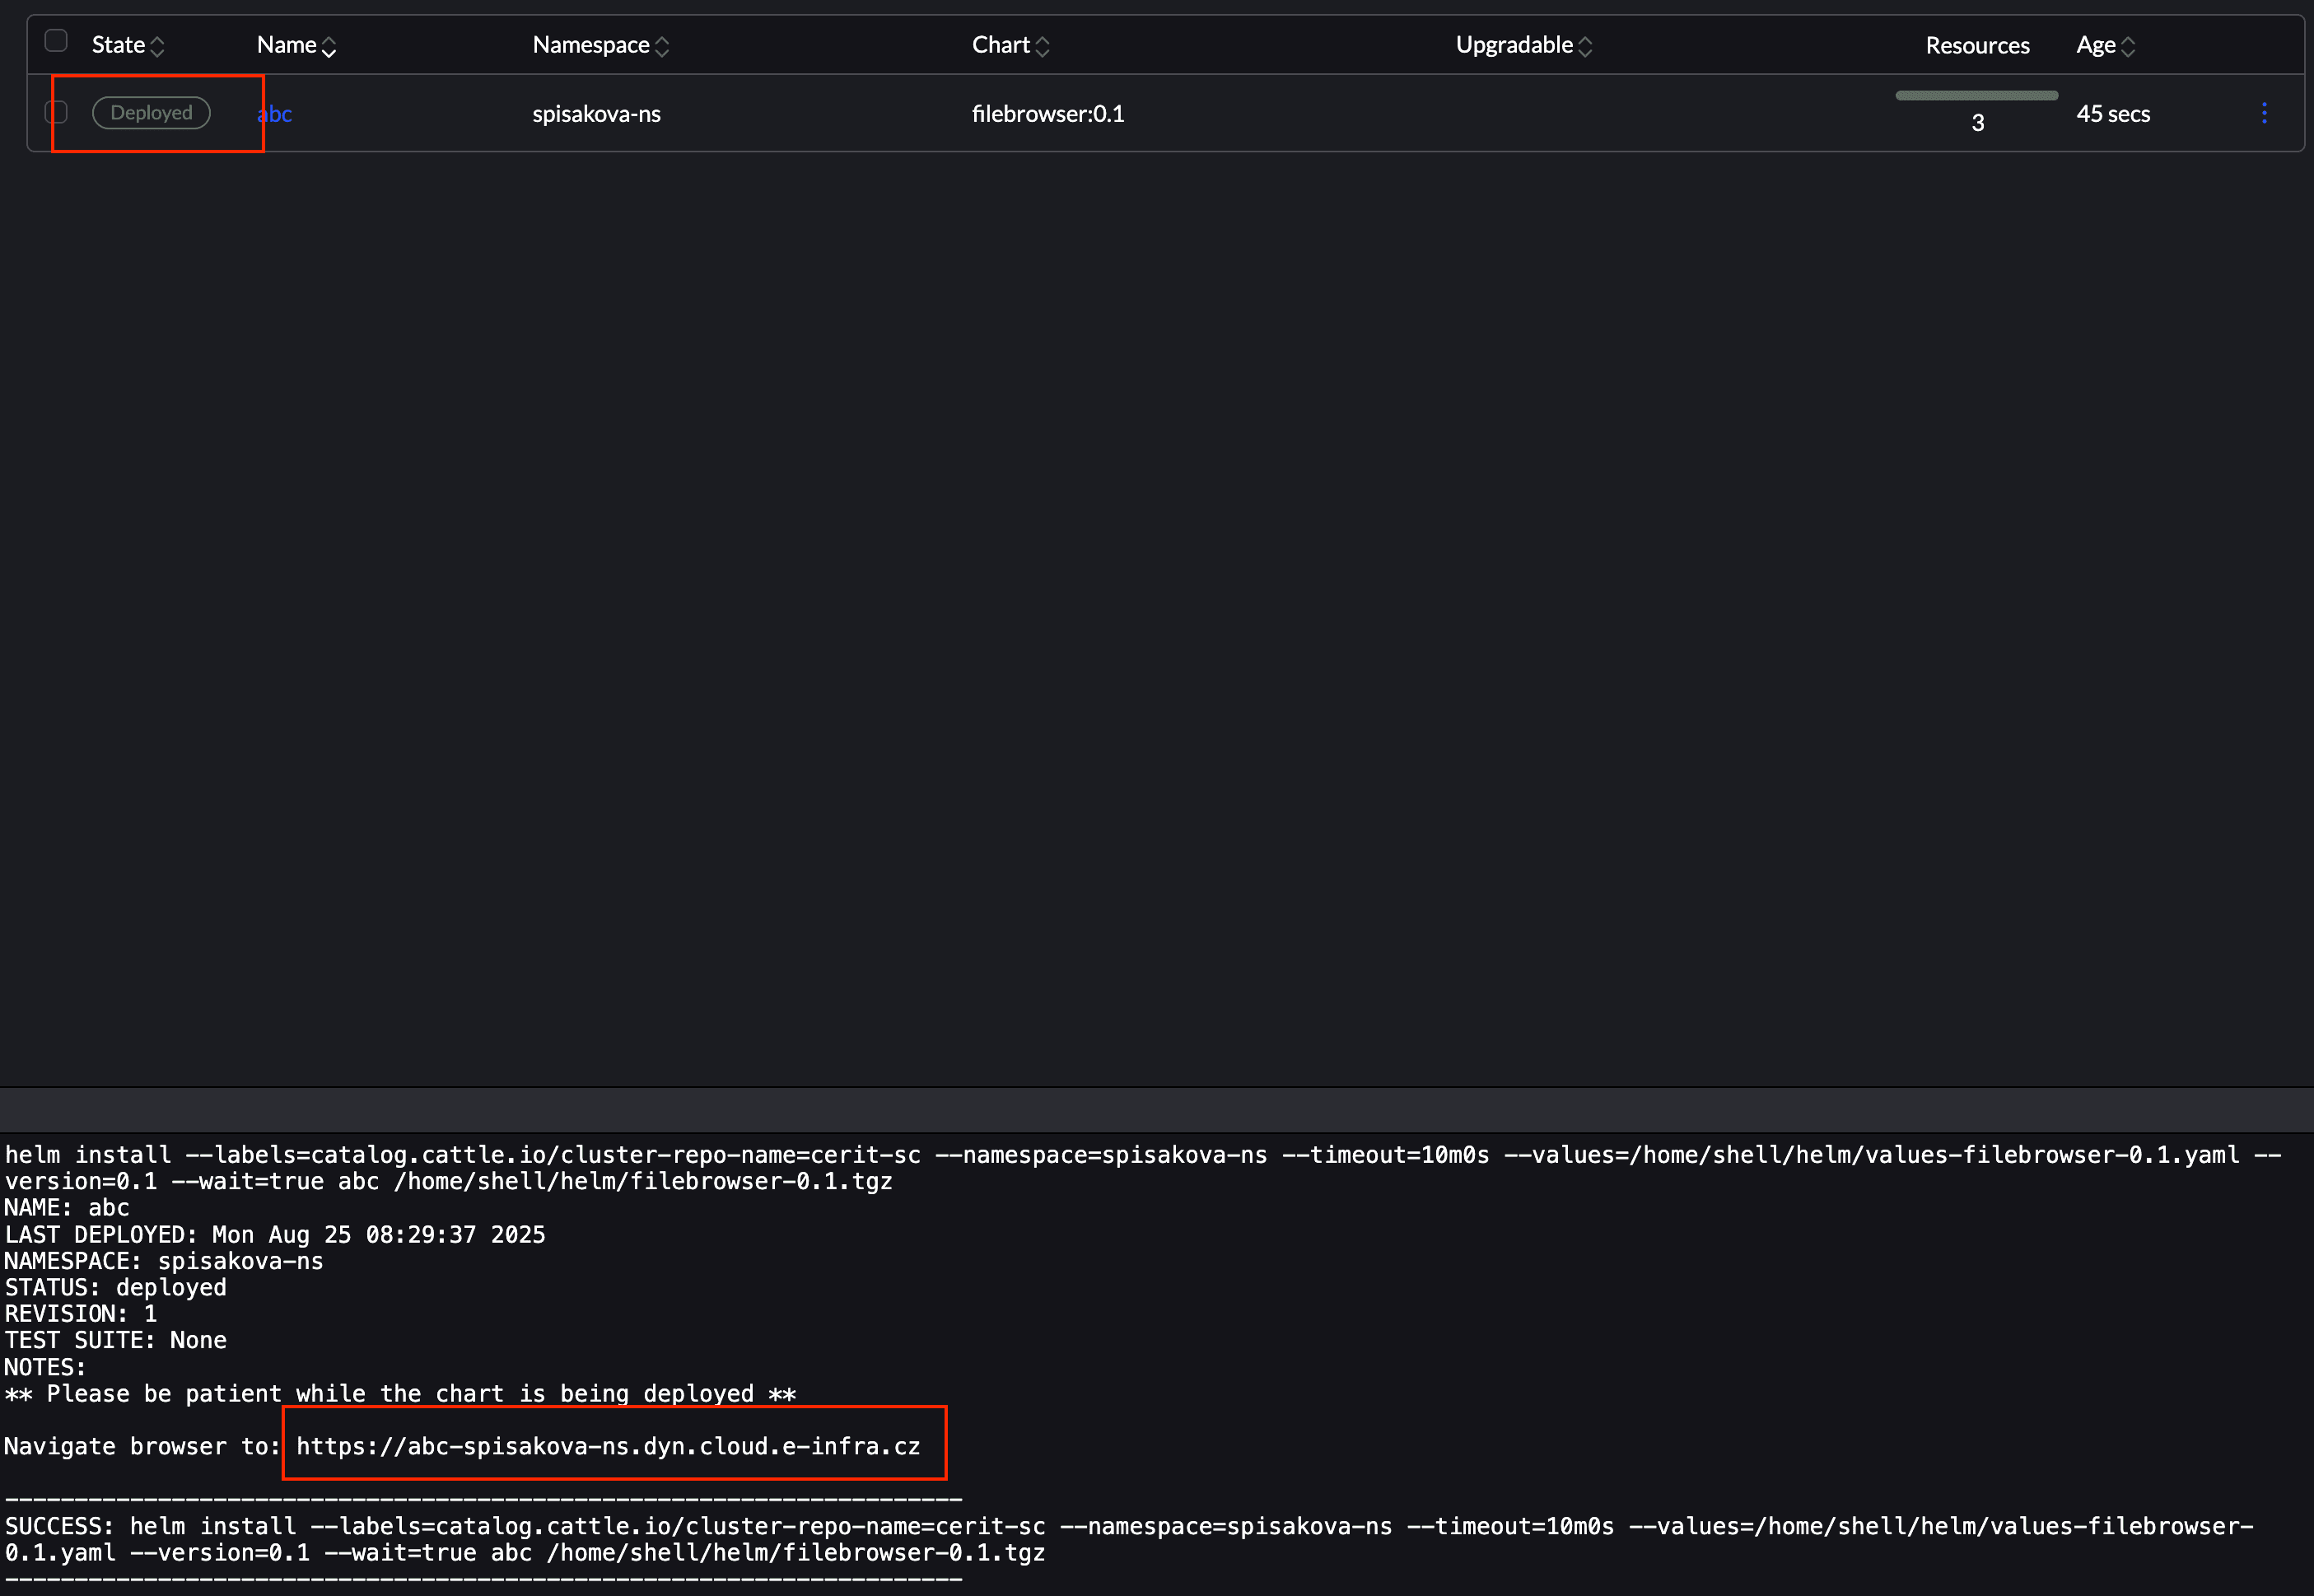Click the Resources progress indicator showing 3
Screen dimensions: 2314x1596
pyautogui.click(x=1977, y=110)
